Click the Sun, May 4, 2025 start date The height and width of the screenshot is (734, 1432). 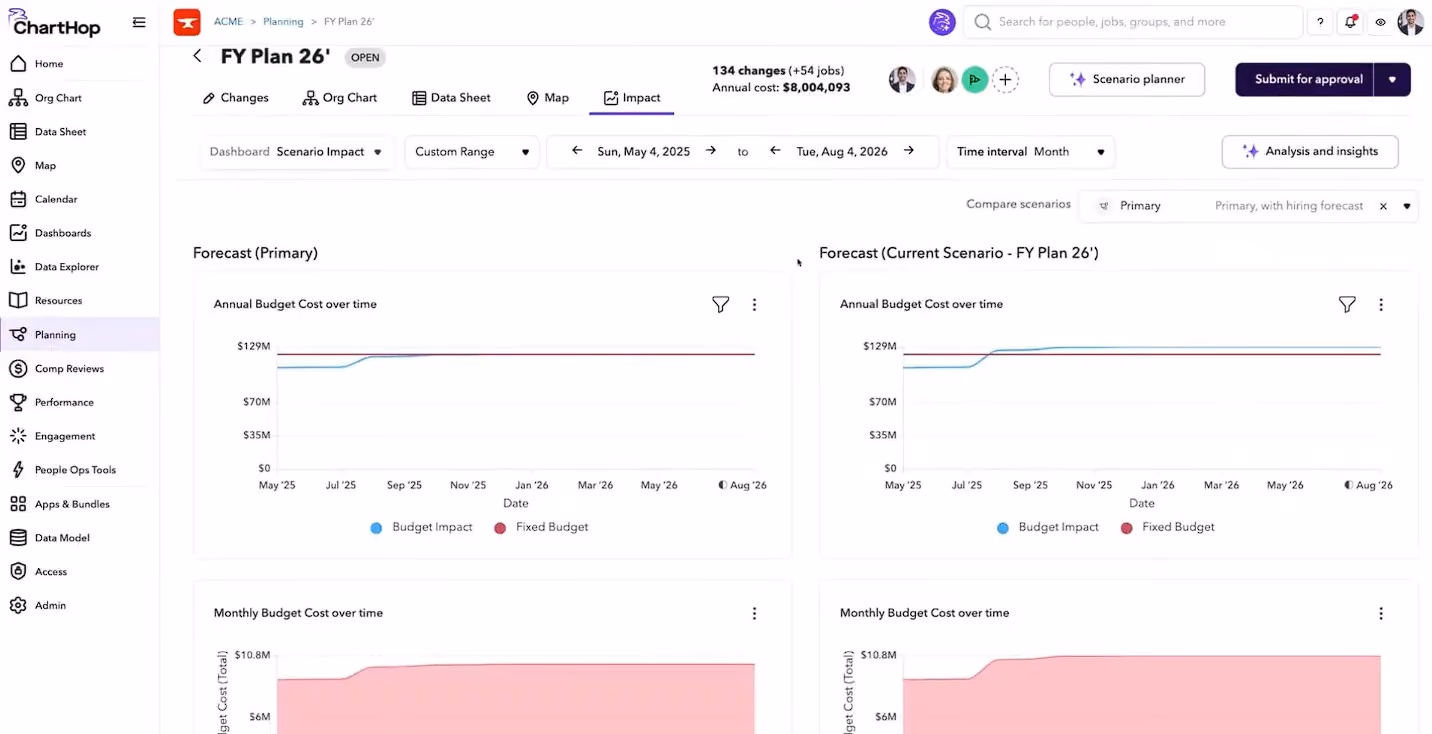(x=644, y=152)
